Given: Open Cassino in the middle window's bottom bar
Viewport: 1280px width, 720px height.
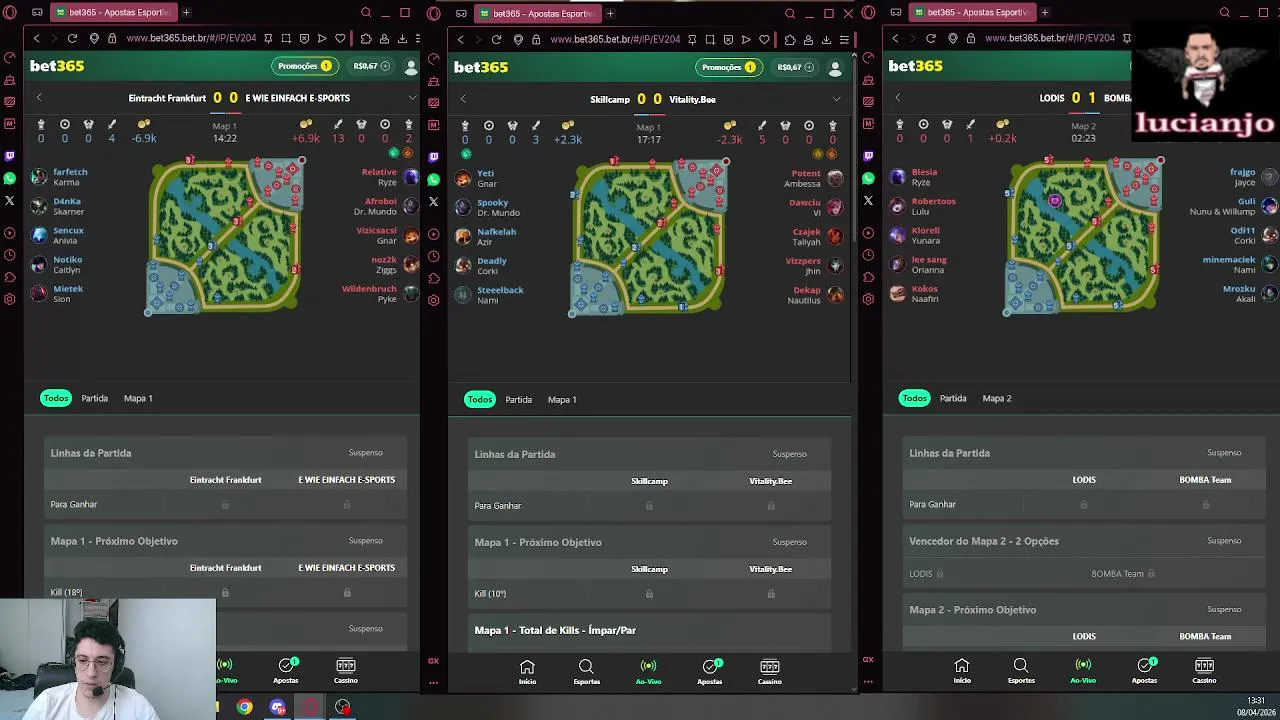Looking at the screenshot, I should 769,672.
